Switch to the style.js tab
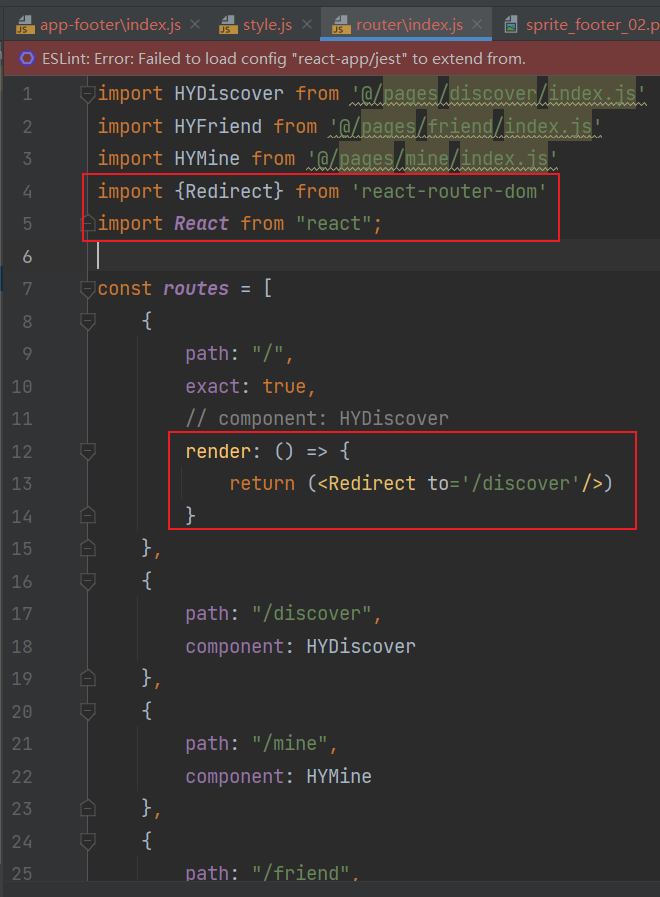Viewport: 660px width, 897px height. [267, 25]
